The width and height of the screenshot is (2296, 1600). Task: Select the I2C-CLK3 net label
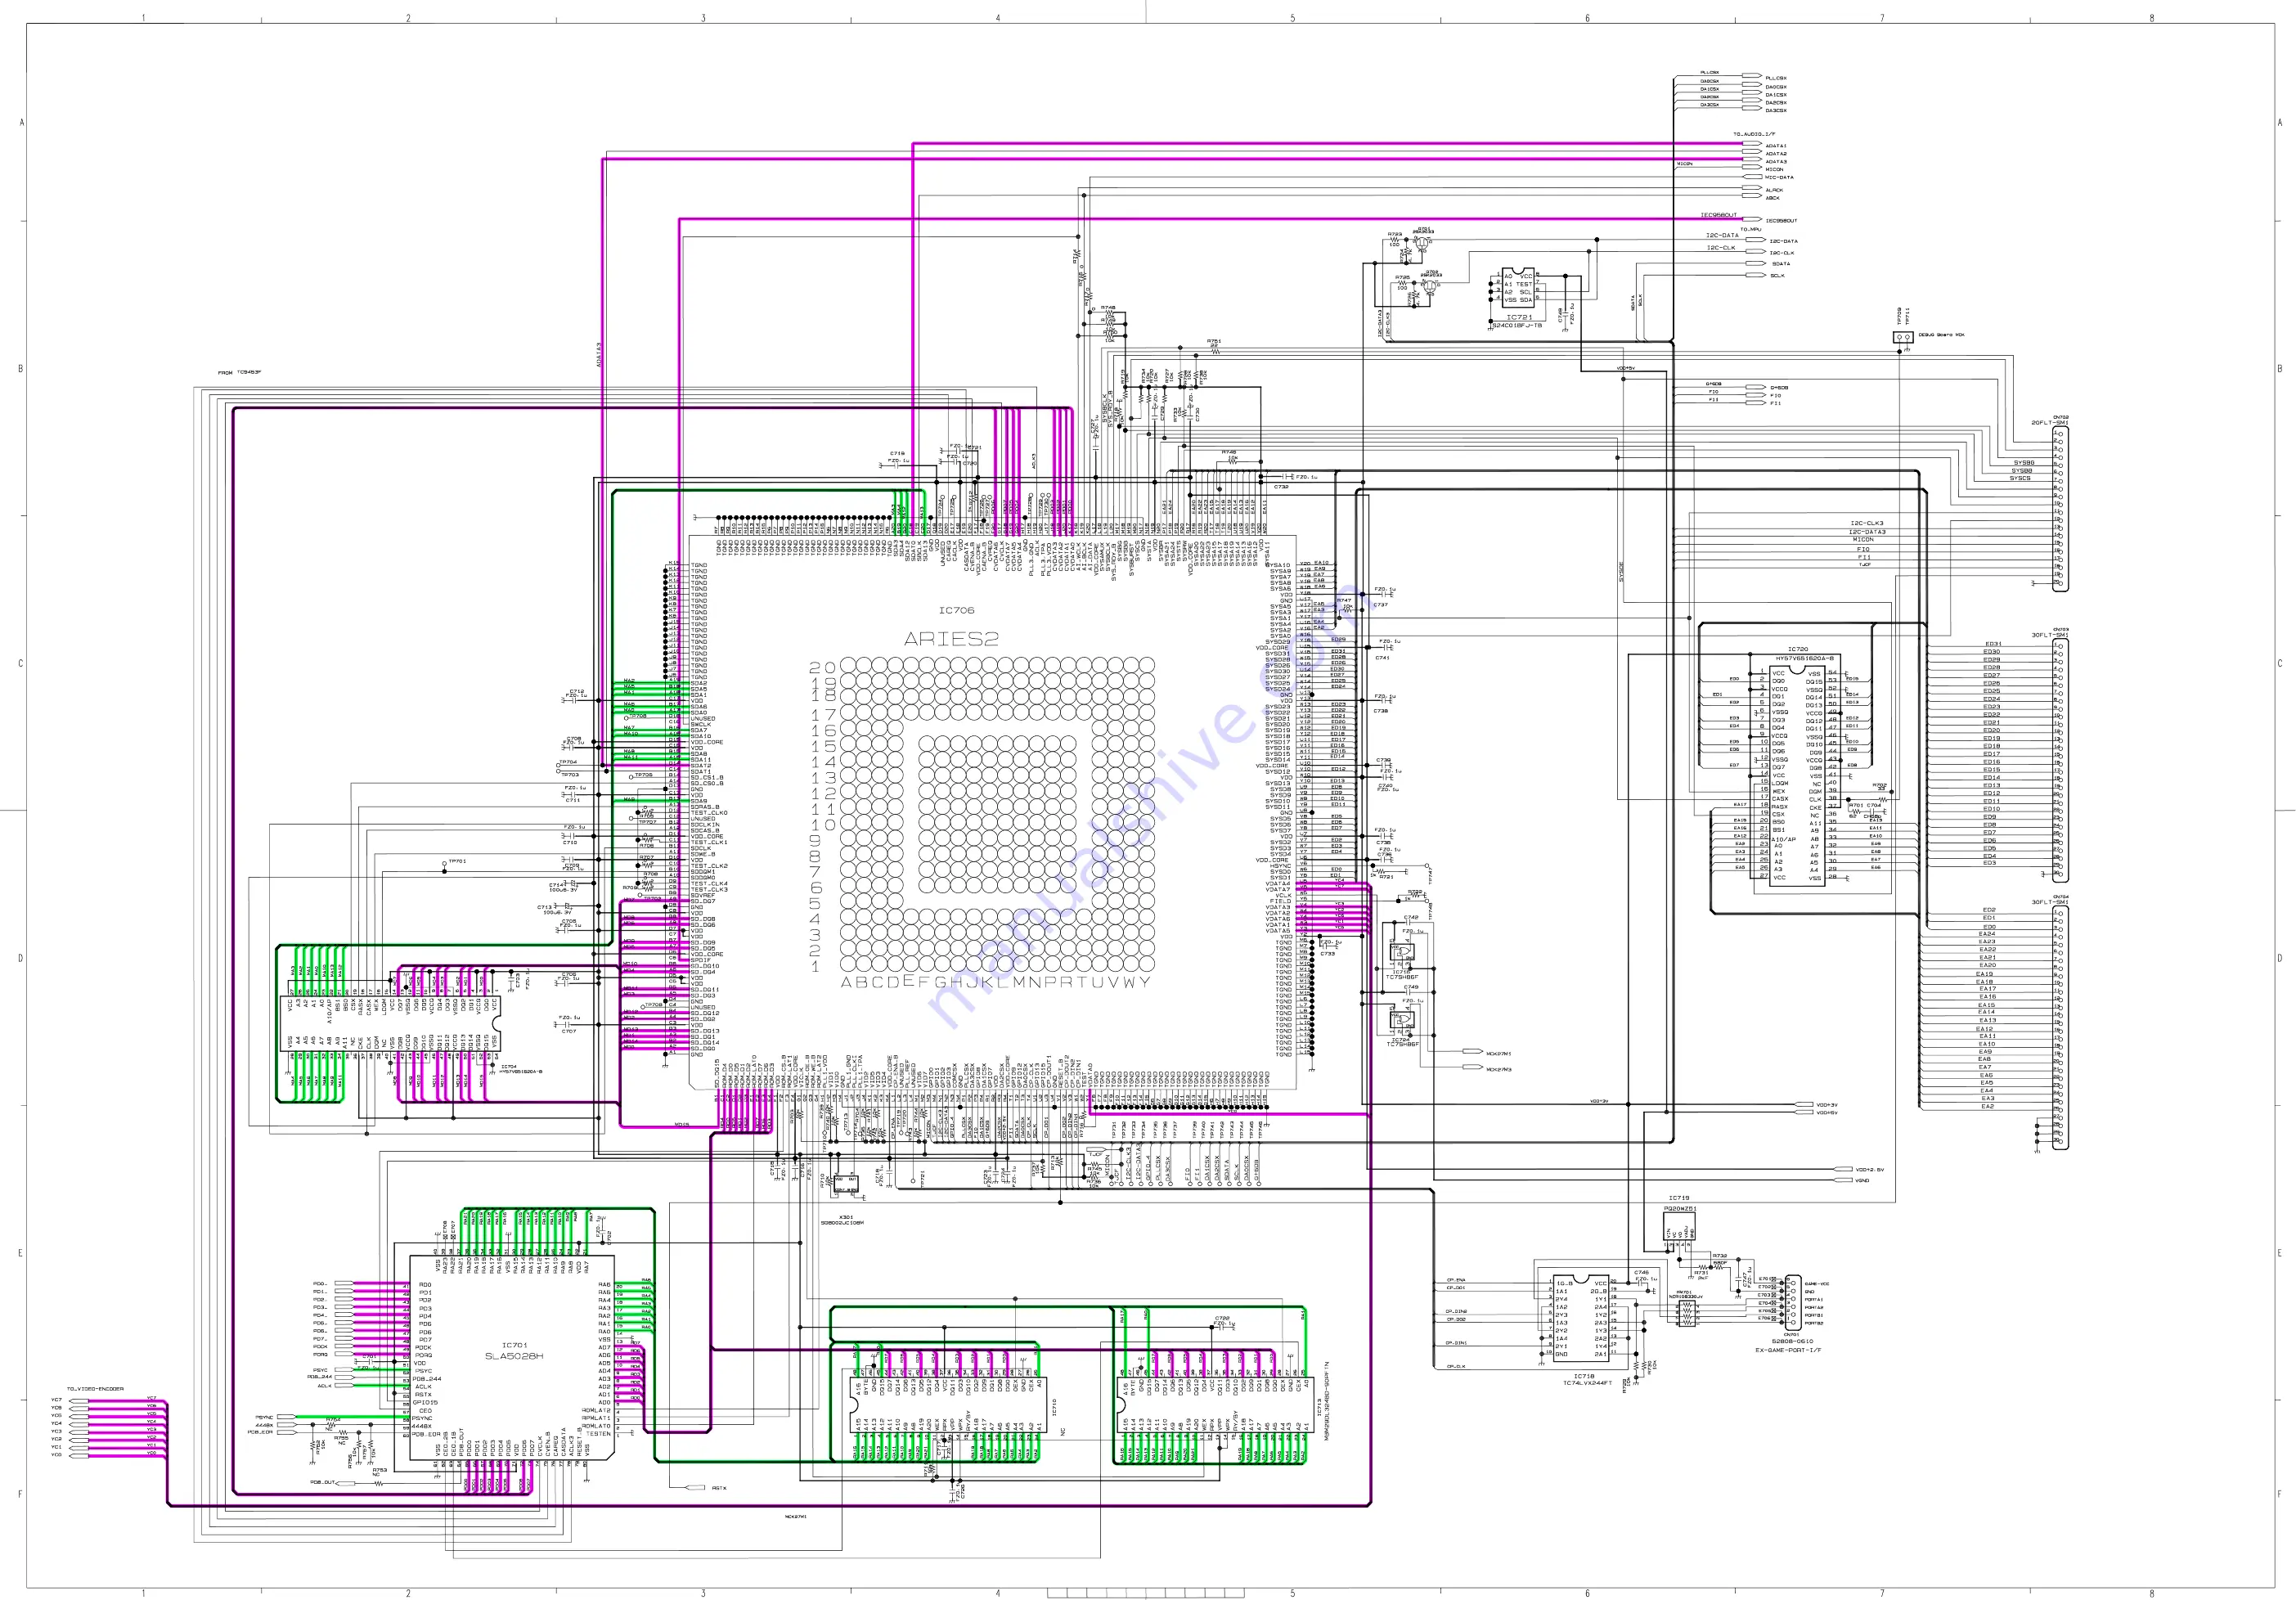1866,523
